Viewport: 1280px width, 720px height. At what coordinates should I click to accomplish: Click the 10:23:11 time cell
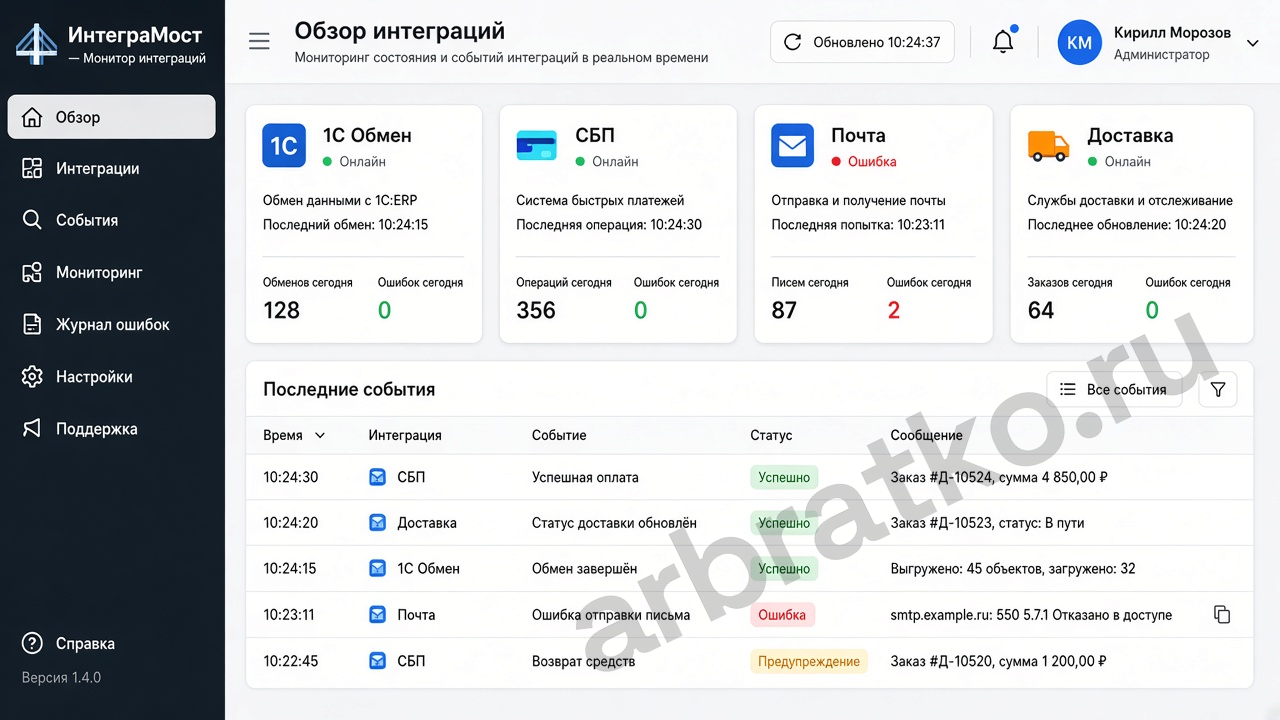pyautogui.click(x=289, y=615)
